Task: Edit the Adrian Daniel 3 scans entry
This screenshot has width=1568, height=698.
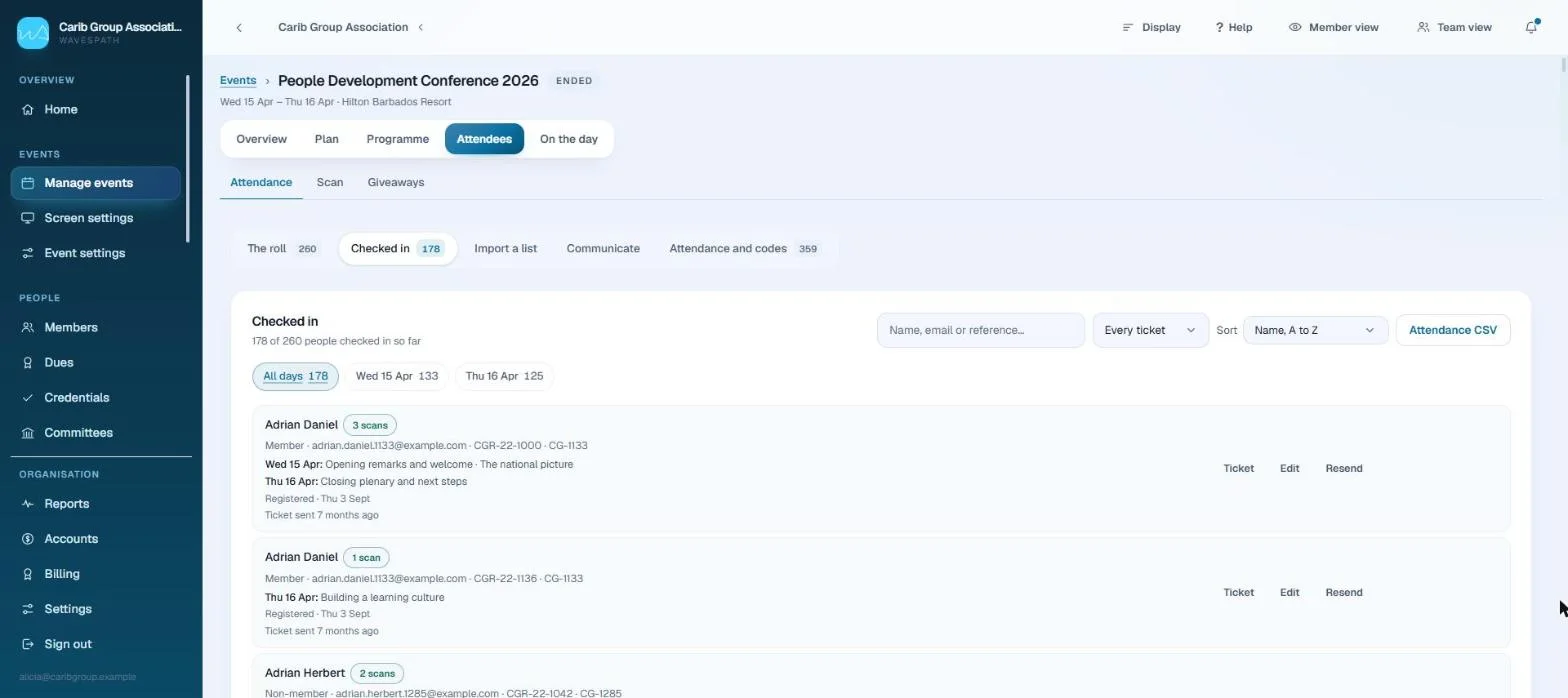Action: point(1289,468)
